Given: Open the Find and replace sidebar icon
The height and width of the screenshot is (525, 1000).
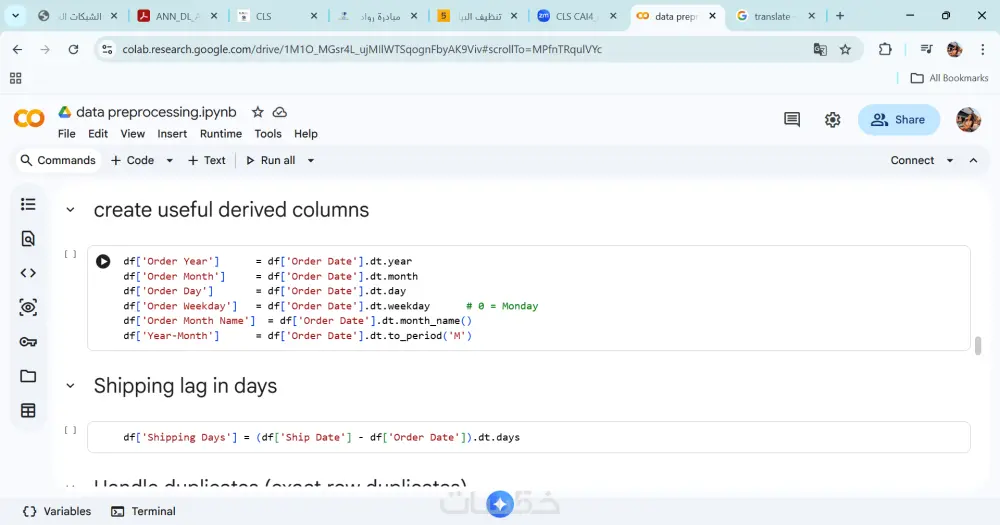Looking at the screenshot, I should (28, 239).
